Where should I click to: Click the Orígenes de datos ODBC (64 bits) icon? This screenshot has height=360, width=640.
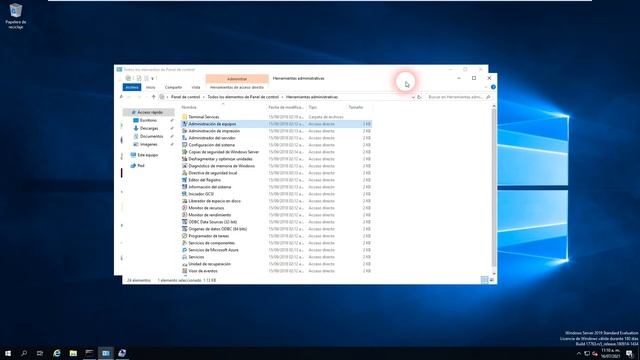(x=184, y=229)
